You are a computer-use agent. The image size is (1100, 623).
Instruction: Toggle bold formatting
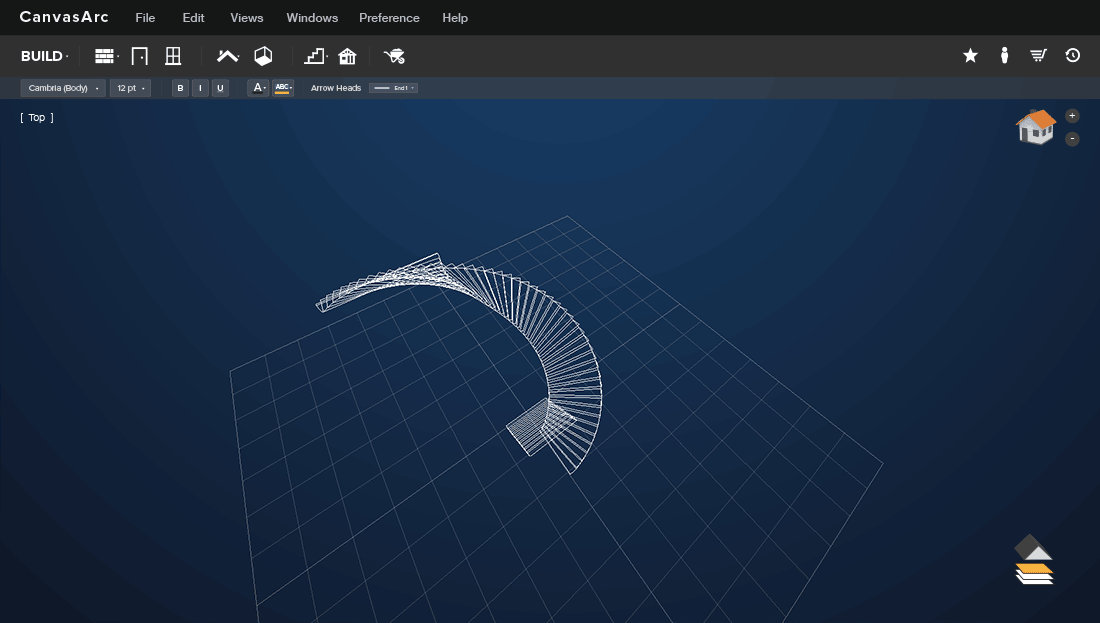tap(180, 88)
